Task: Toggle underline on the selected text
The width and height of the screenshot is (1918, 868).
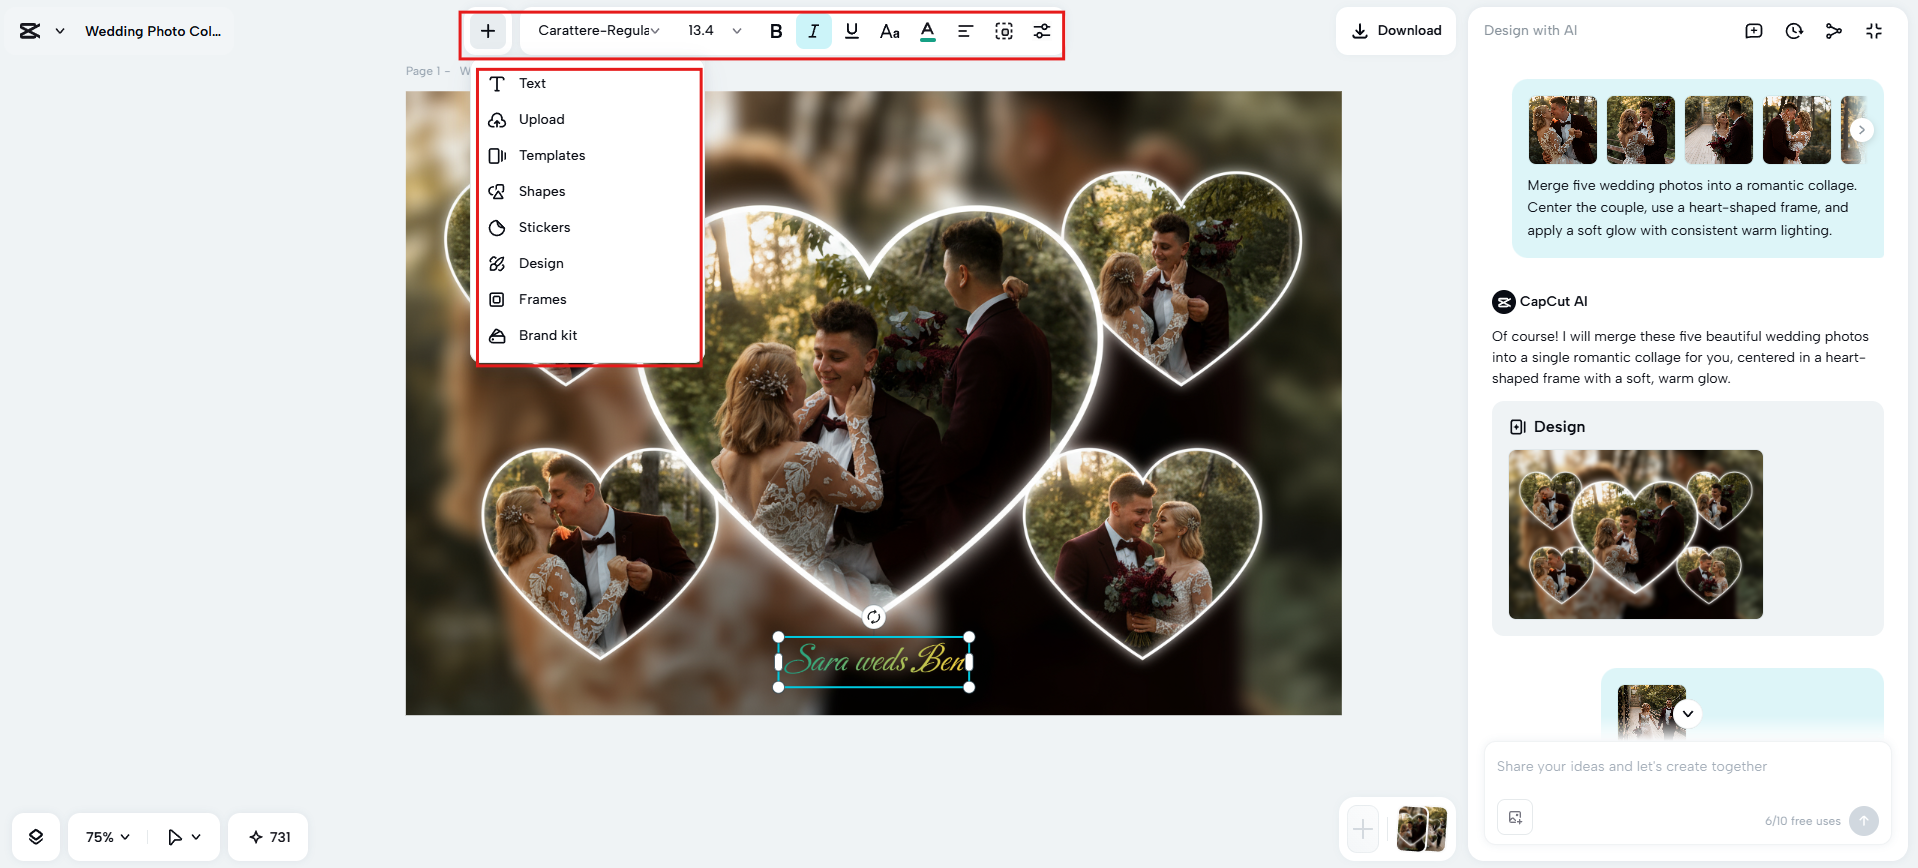Action: pos(851,31)
